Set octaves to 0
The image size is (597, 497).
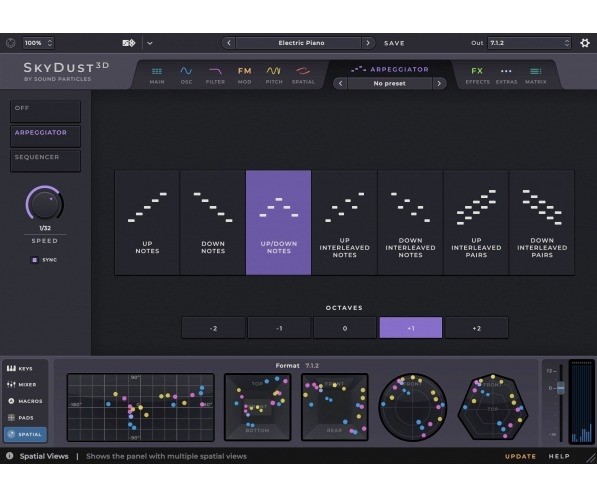click(345, 328)
